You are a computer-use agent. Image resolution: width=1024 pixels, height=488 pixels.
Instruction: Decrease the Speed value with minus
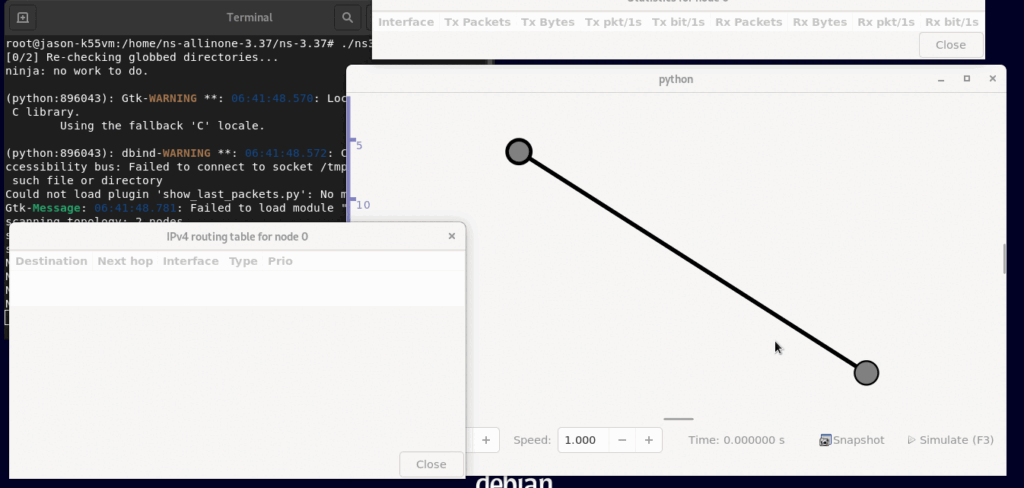click(x=622, y=440)
